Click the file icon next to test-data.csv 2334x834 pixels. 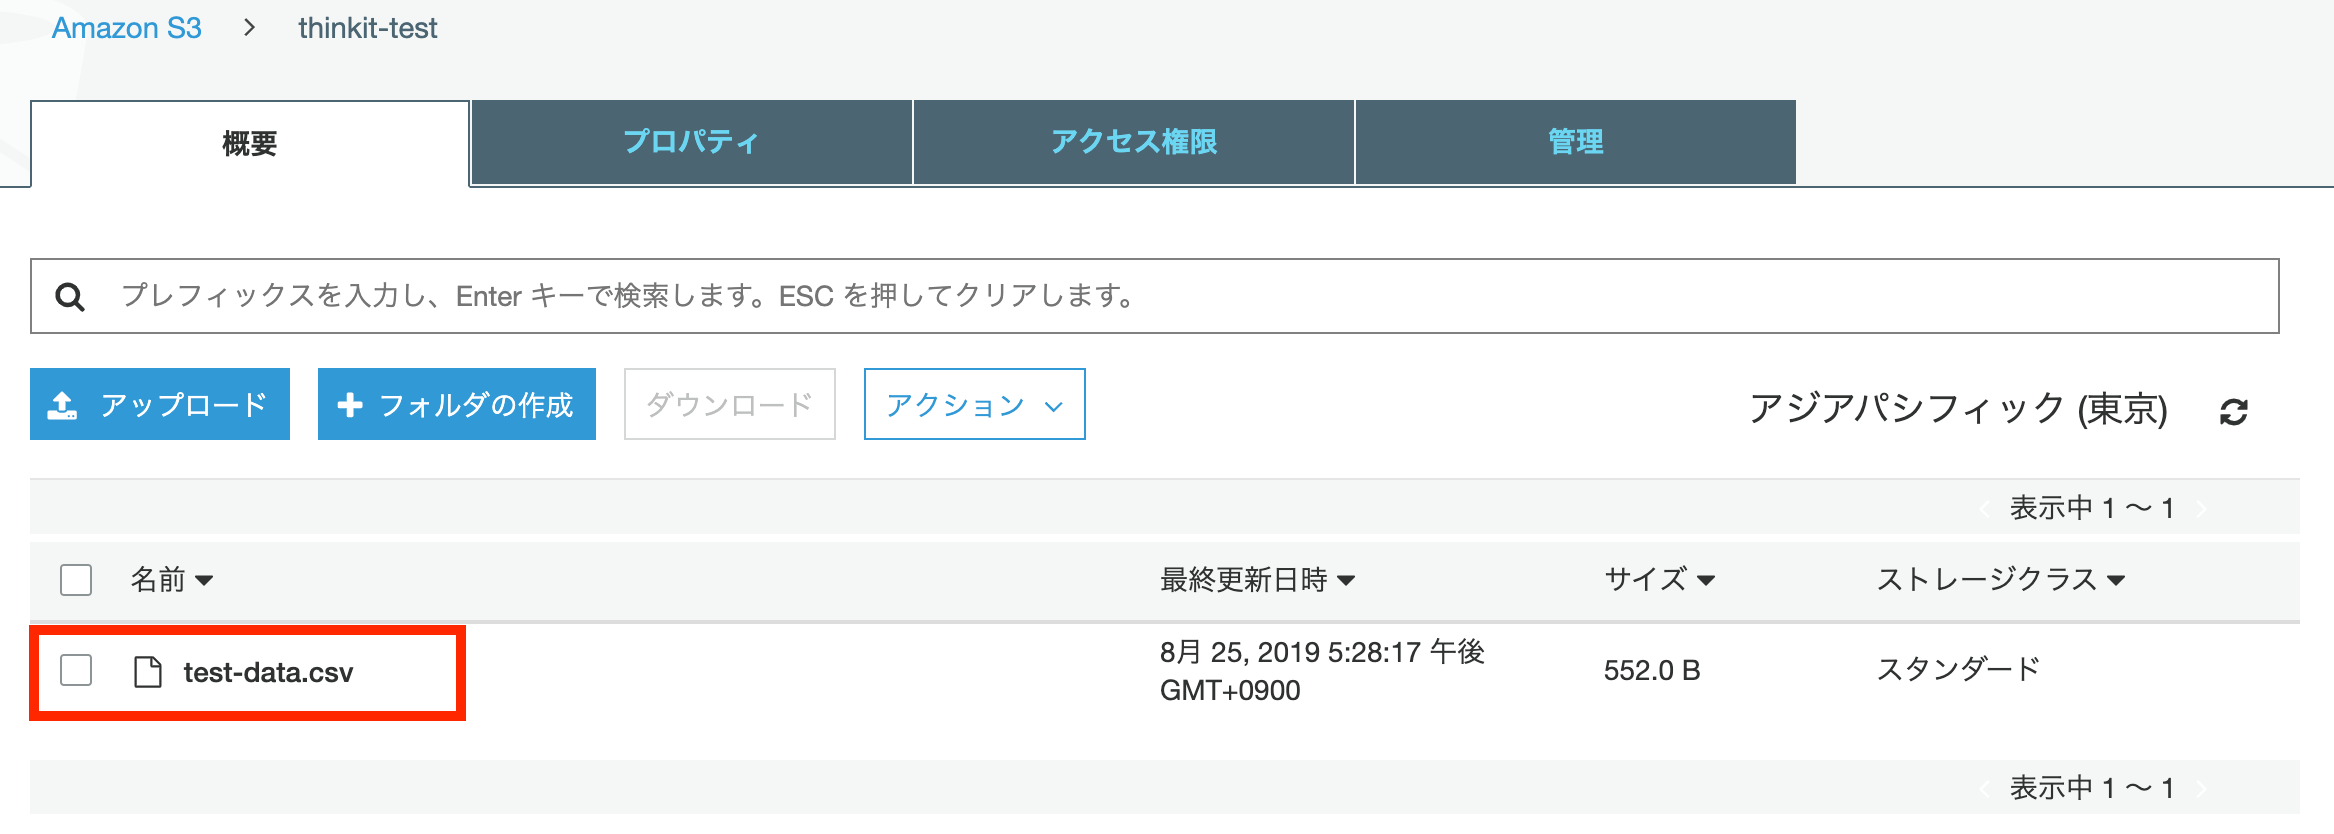pos(148,672)
